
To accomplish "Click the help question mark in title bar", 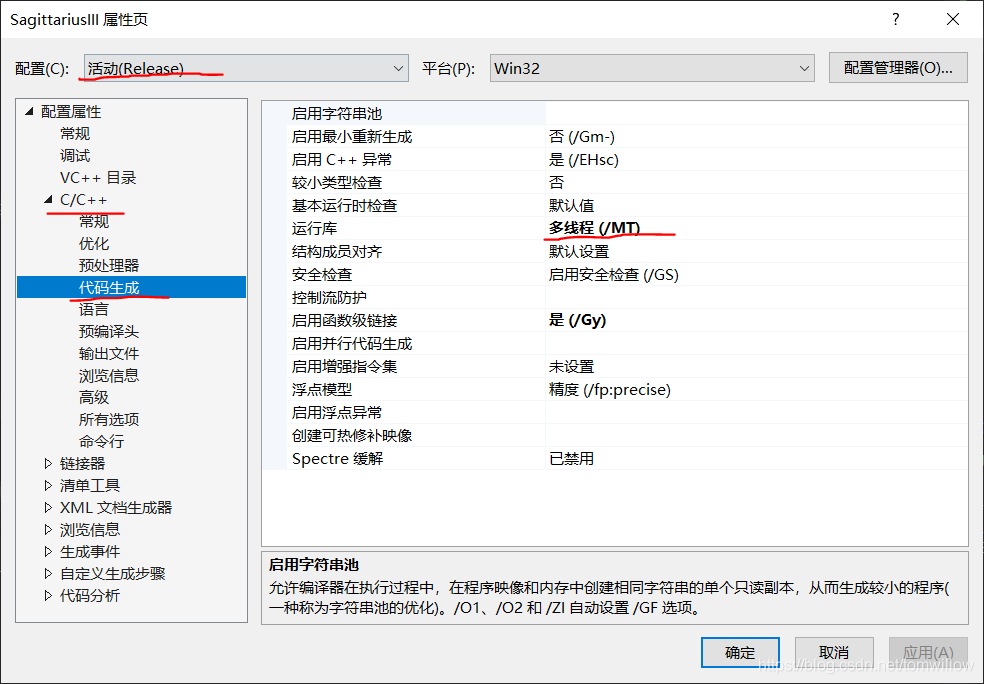I will click(x=896, y=19).
